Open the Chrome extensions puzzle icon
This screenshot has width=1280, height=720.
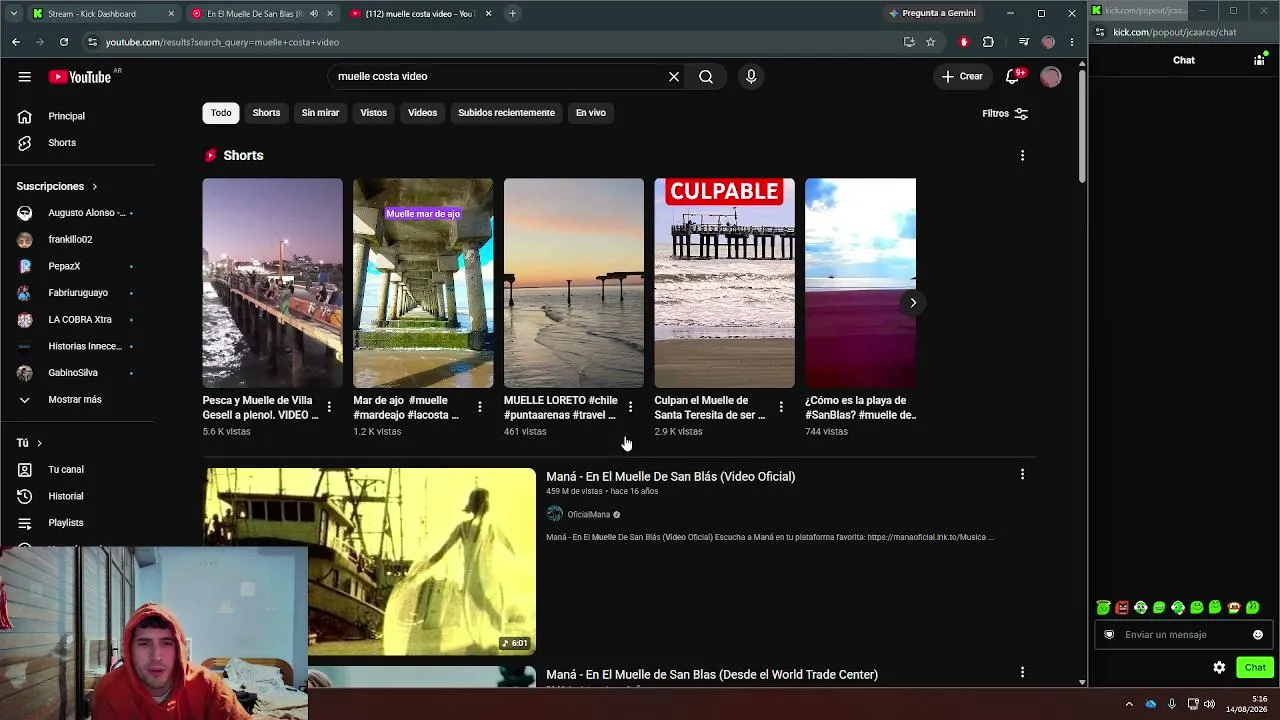(x=988, y=42)
